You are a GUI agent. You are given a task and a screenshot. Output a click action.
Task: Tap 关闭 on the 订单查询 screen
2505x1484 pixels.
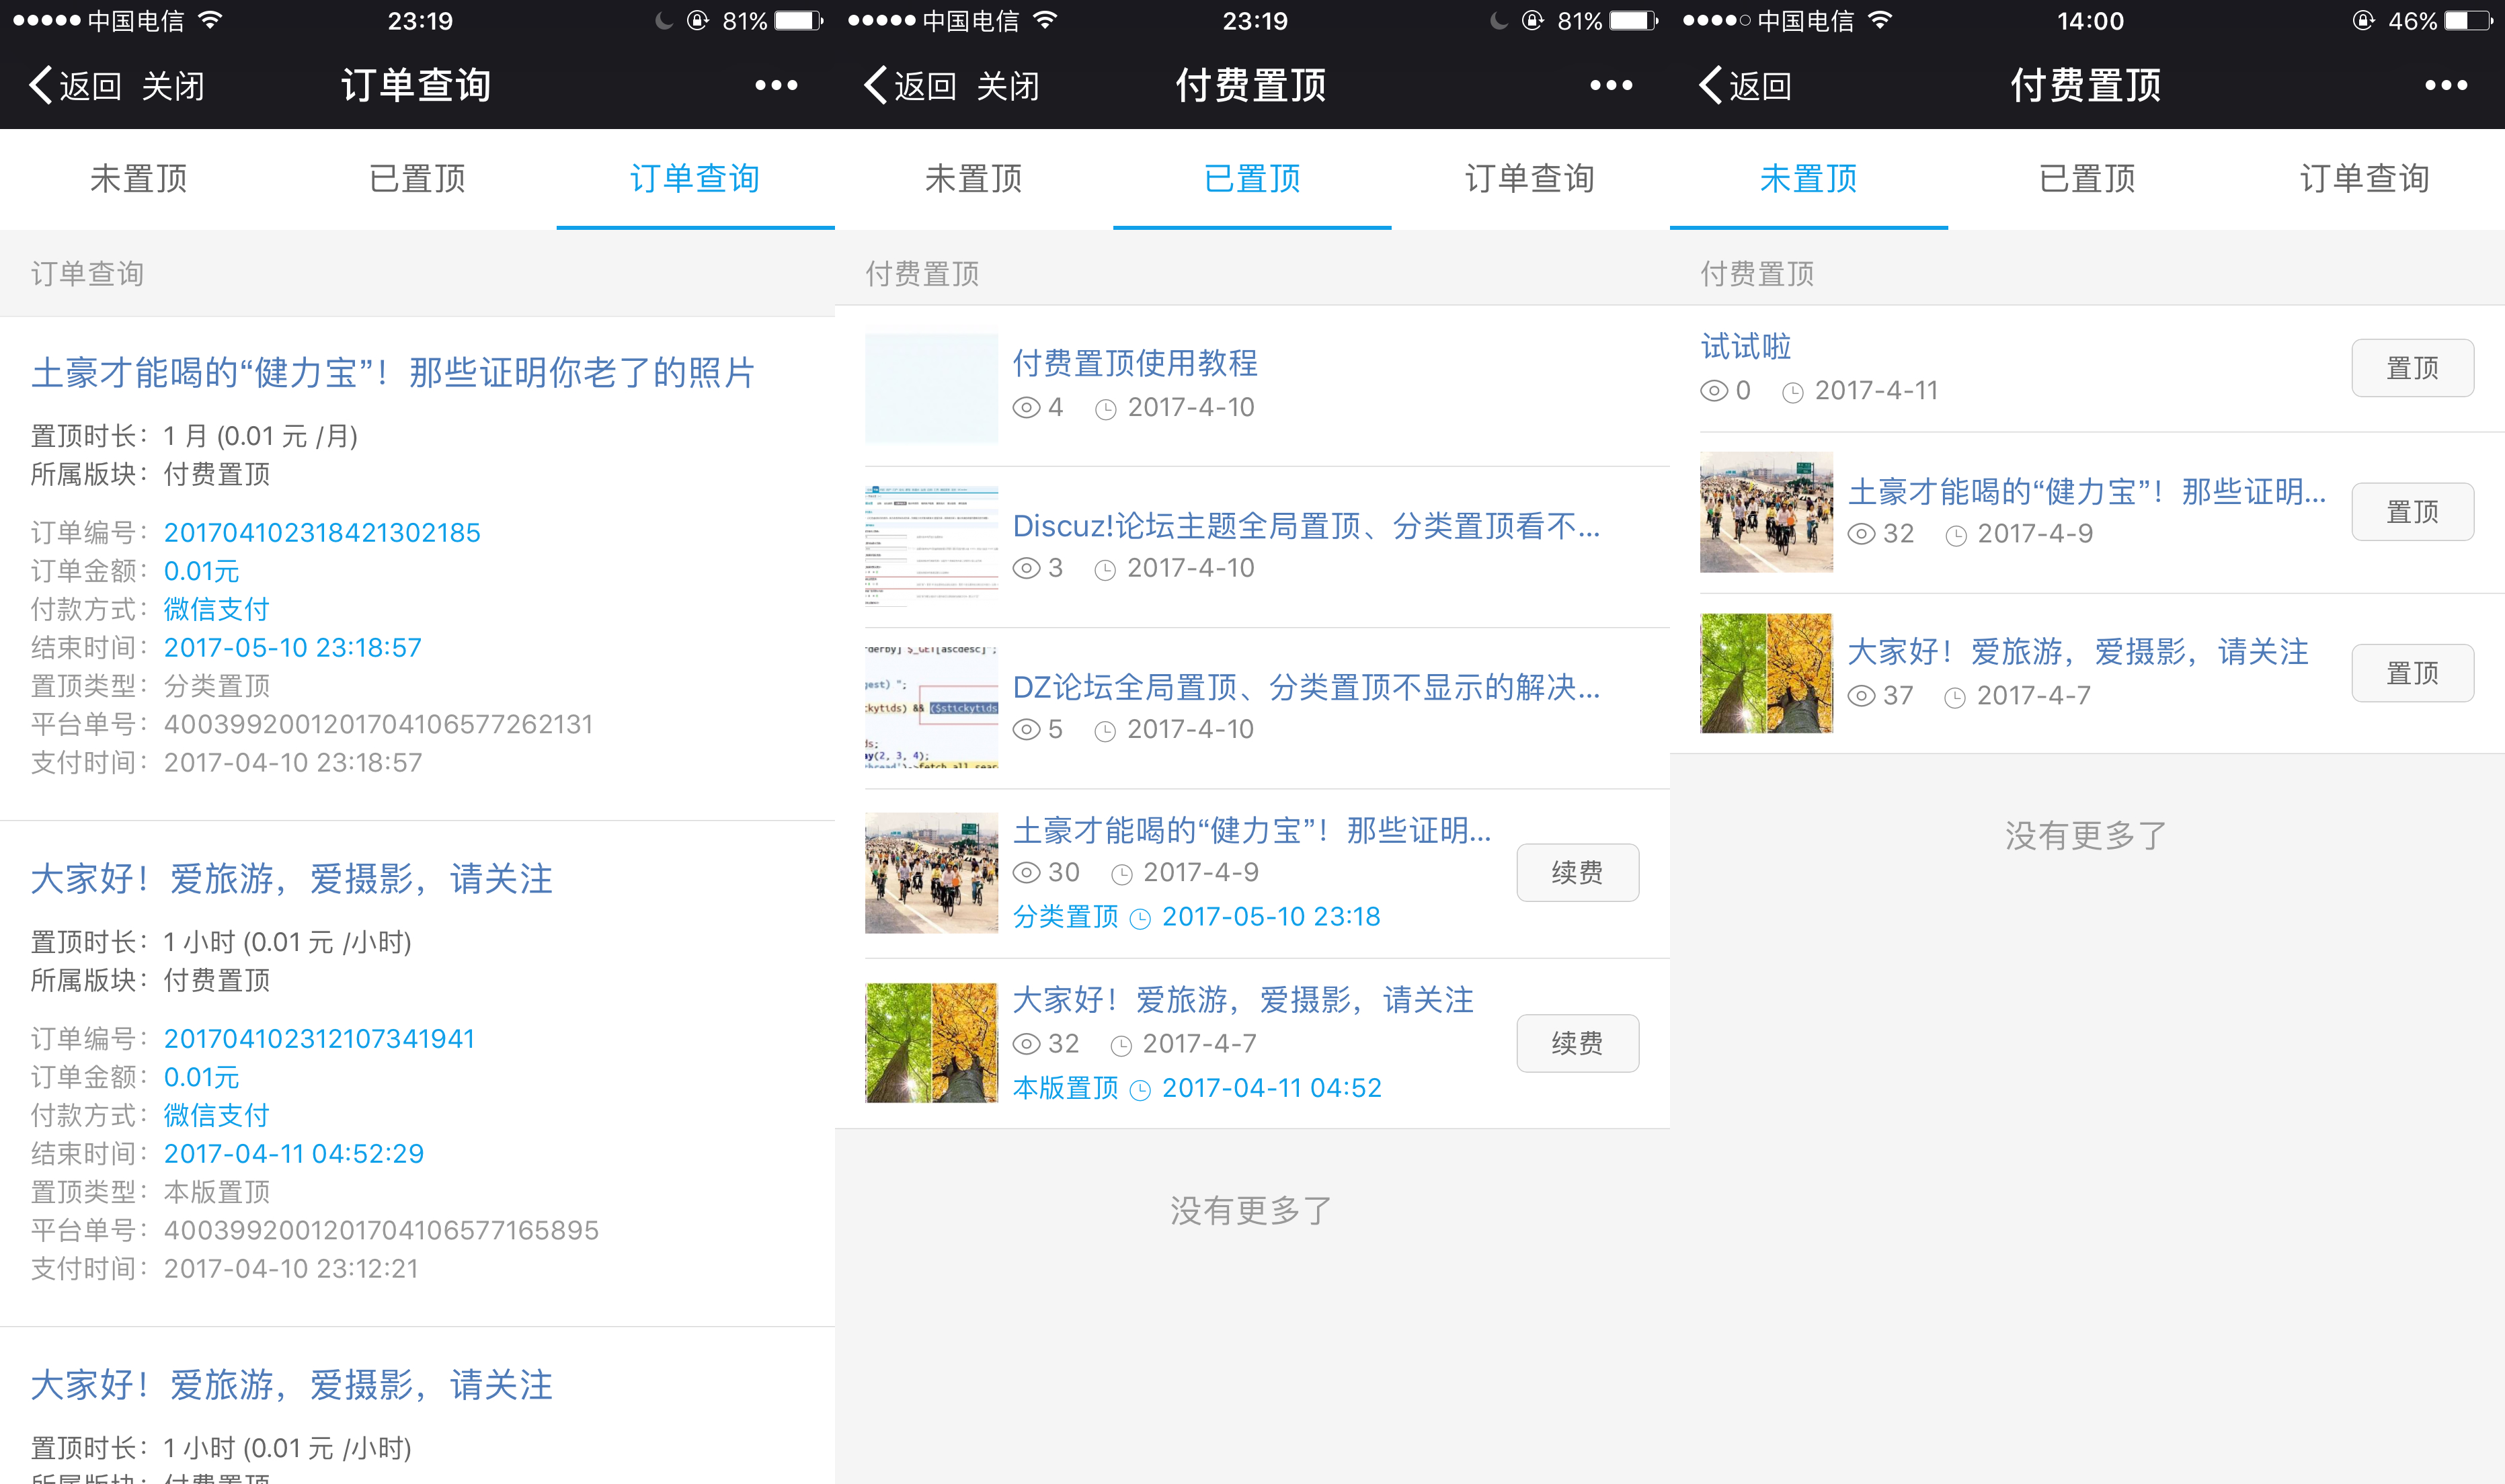(173, 86)
